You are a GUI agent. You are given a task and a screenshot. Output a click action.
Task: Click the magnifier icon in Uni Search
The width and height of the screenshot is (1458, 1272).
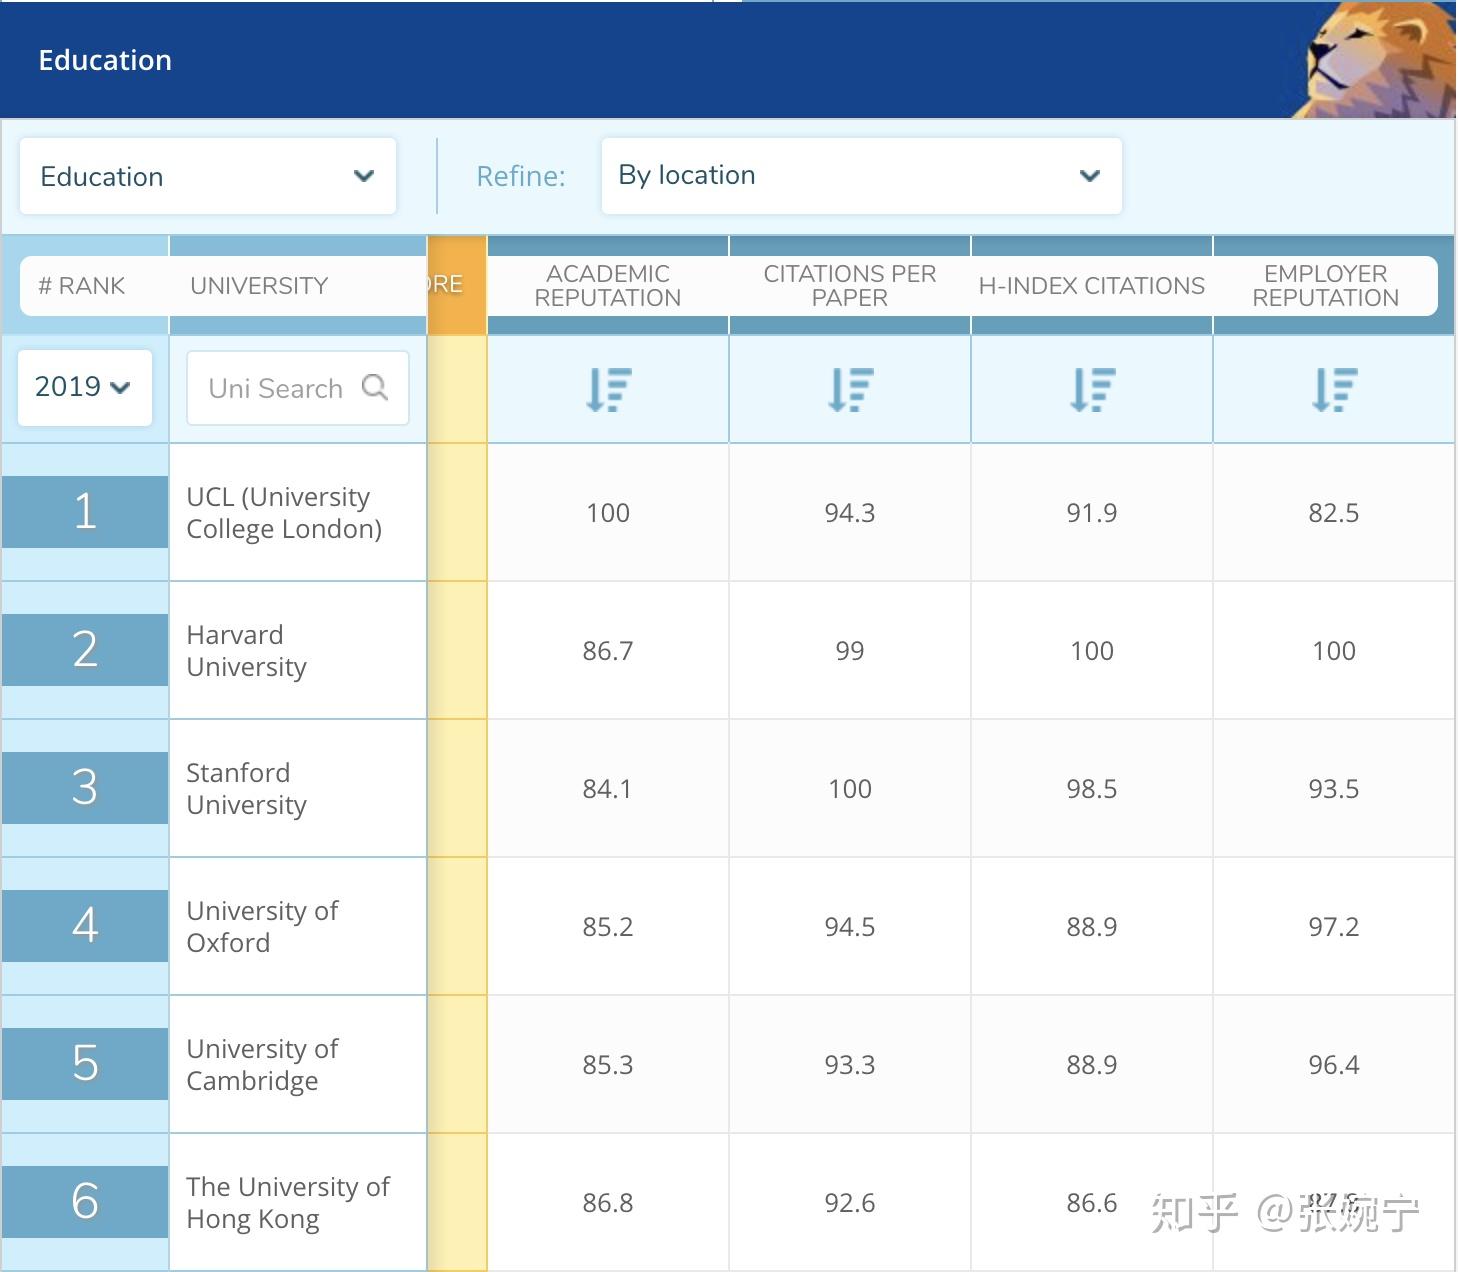[x=376, y=388]
